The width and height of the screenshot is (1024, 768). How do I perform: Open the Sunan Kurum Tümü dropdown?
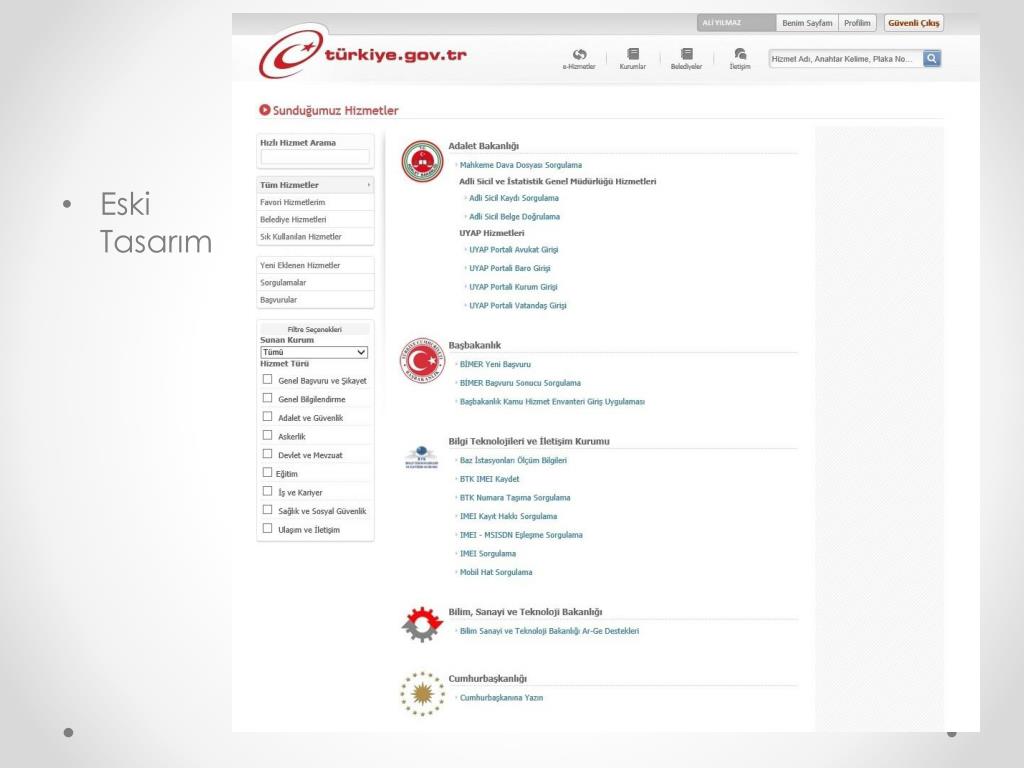point(314,352)
